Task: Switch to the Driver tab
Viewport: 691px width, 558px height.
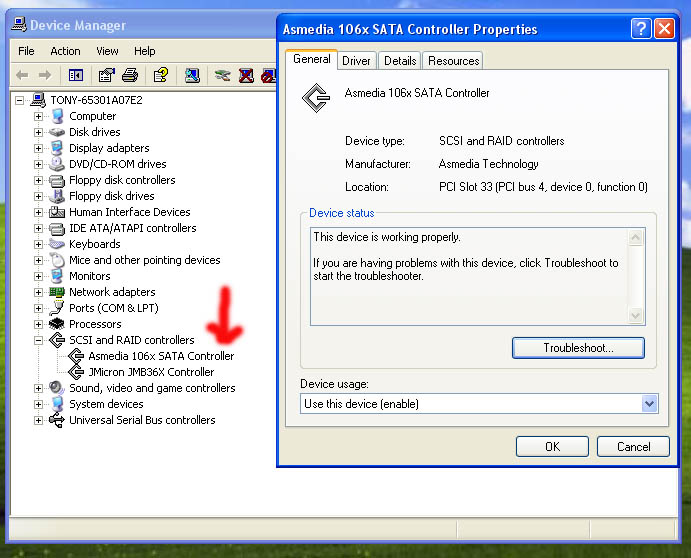Action: (356, 61)
